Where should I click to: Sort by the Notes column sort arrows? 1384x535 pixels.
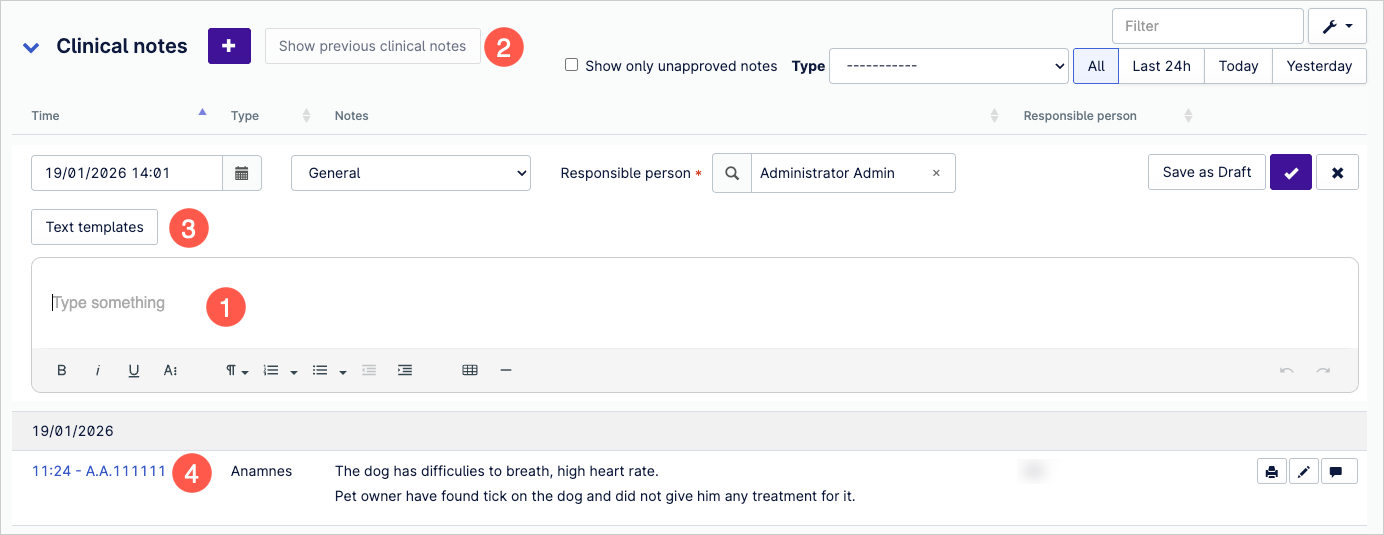[x=994, y=116]
